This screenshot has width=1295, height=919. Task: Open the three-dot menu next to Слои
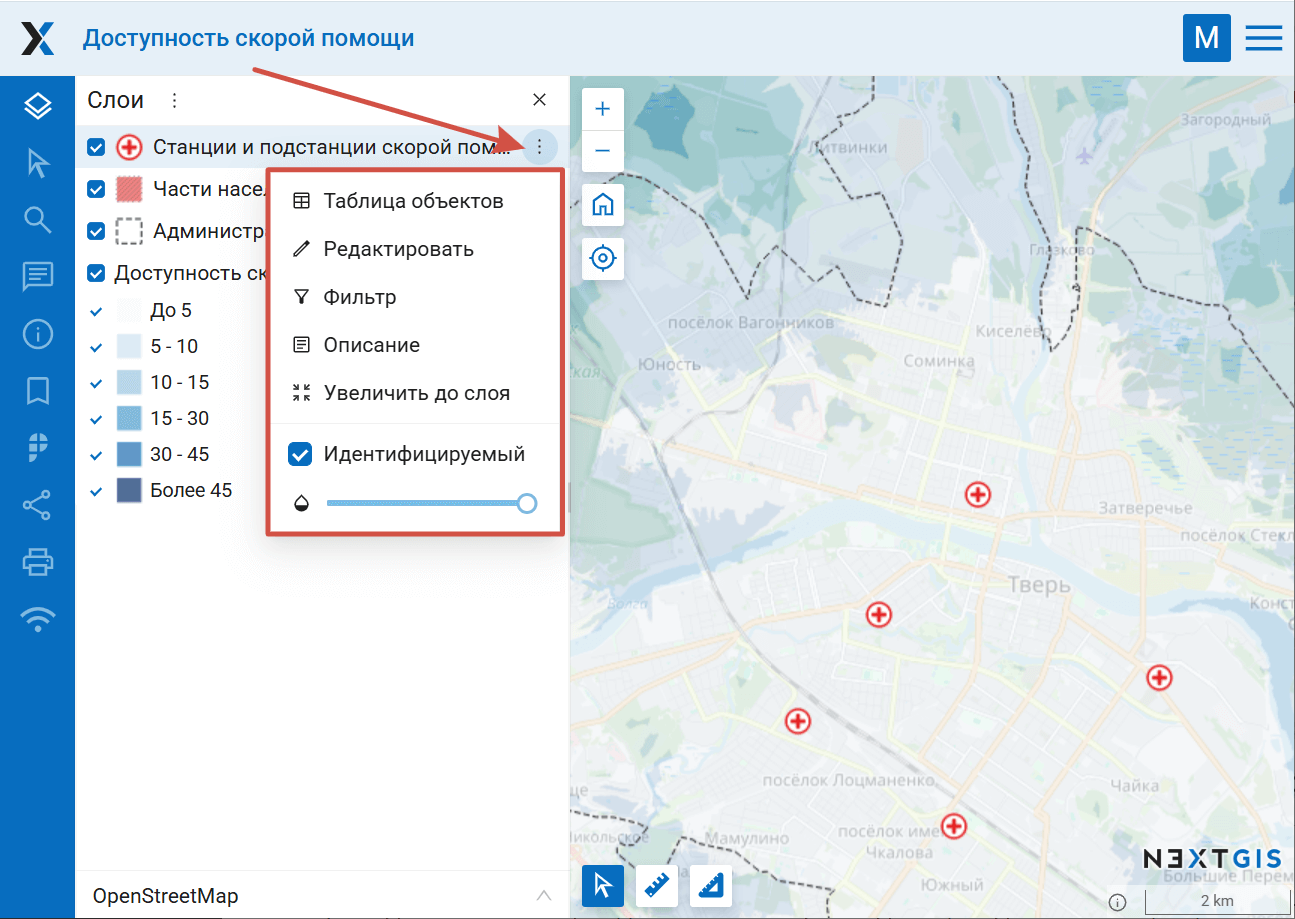pyautogui.click(x=173, y=99)
